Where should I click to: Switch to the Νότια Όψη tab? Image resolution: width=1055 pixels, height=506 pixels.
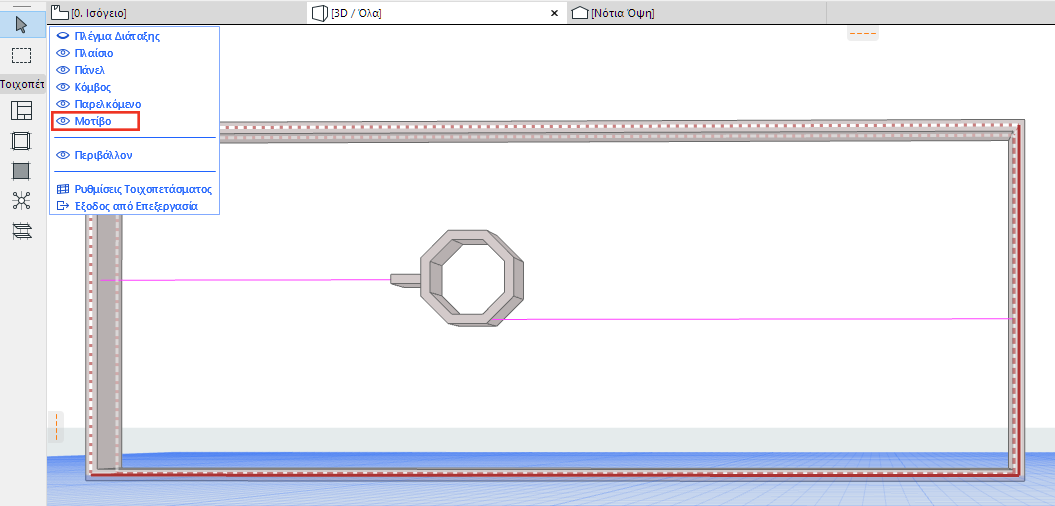tap(696, 13)
